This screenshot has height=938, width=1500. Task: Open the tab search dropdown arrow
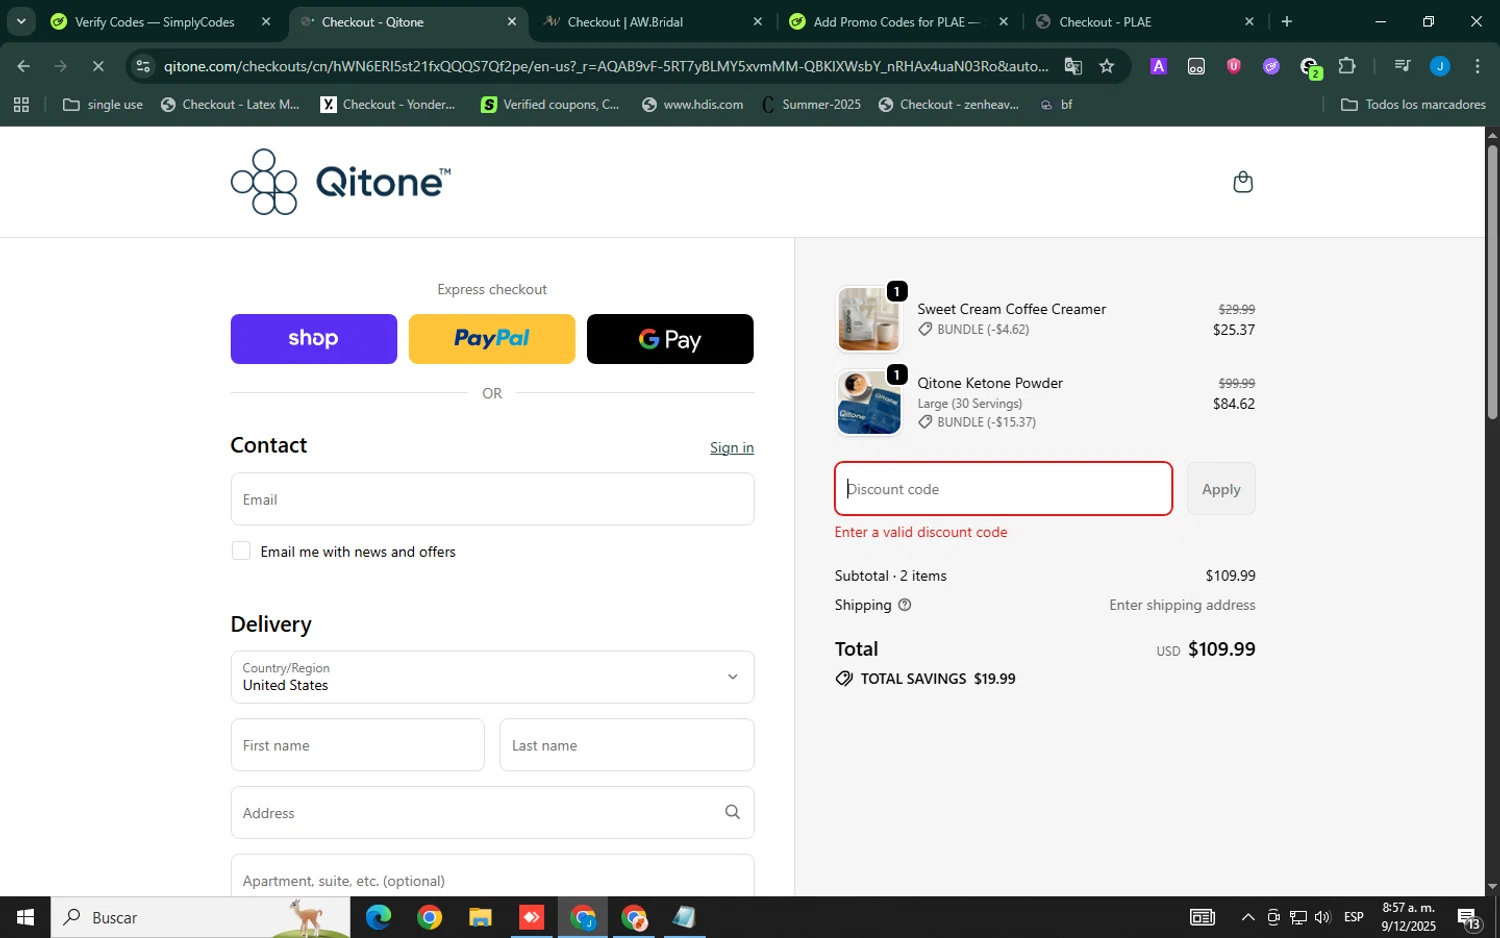21,21
